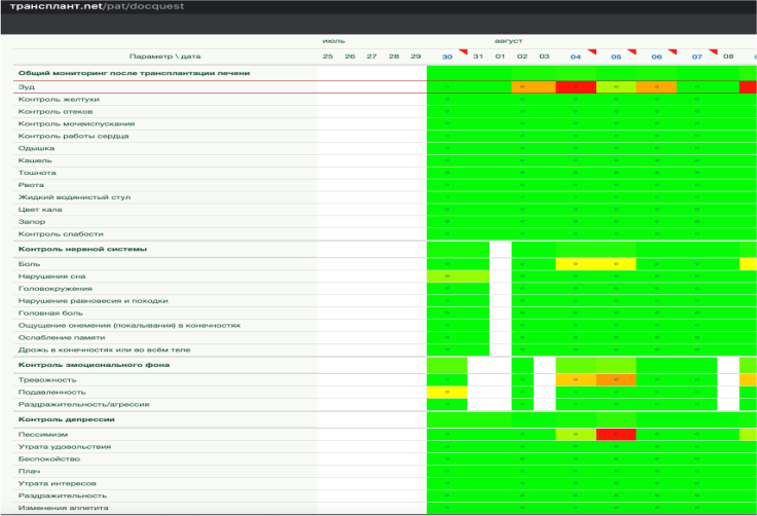Click the Параметр \ дата column header
Screen dimensions: 757x516
165,57
